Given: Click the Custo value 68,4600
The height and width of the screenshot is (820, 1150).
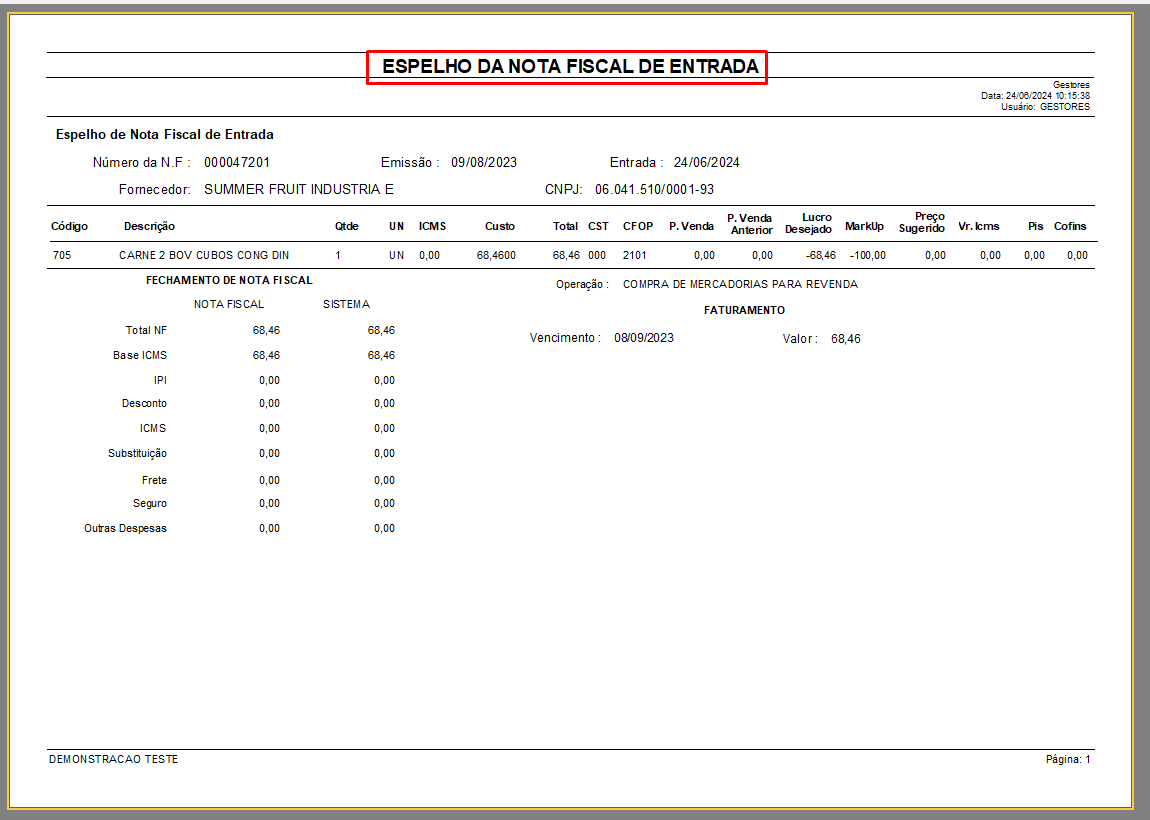Looking at the screenshot, I should 496,255.
